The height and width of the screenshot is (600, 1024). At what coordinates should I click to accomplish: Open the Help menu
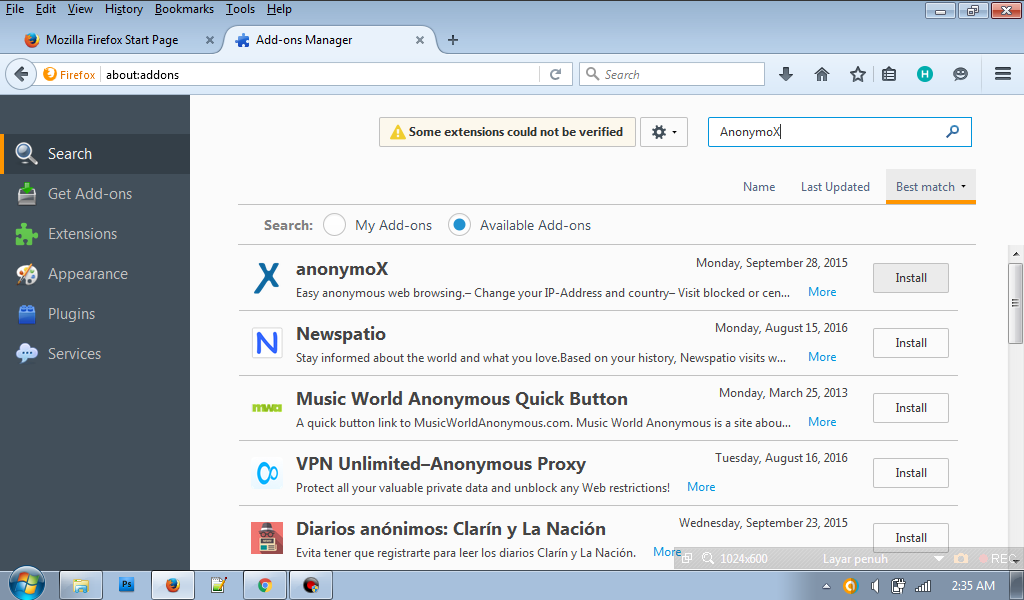279,9
